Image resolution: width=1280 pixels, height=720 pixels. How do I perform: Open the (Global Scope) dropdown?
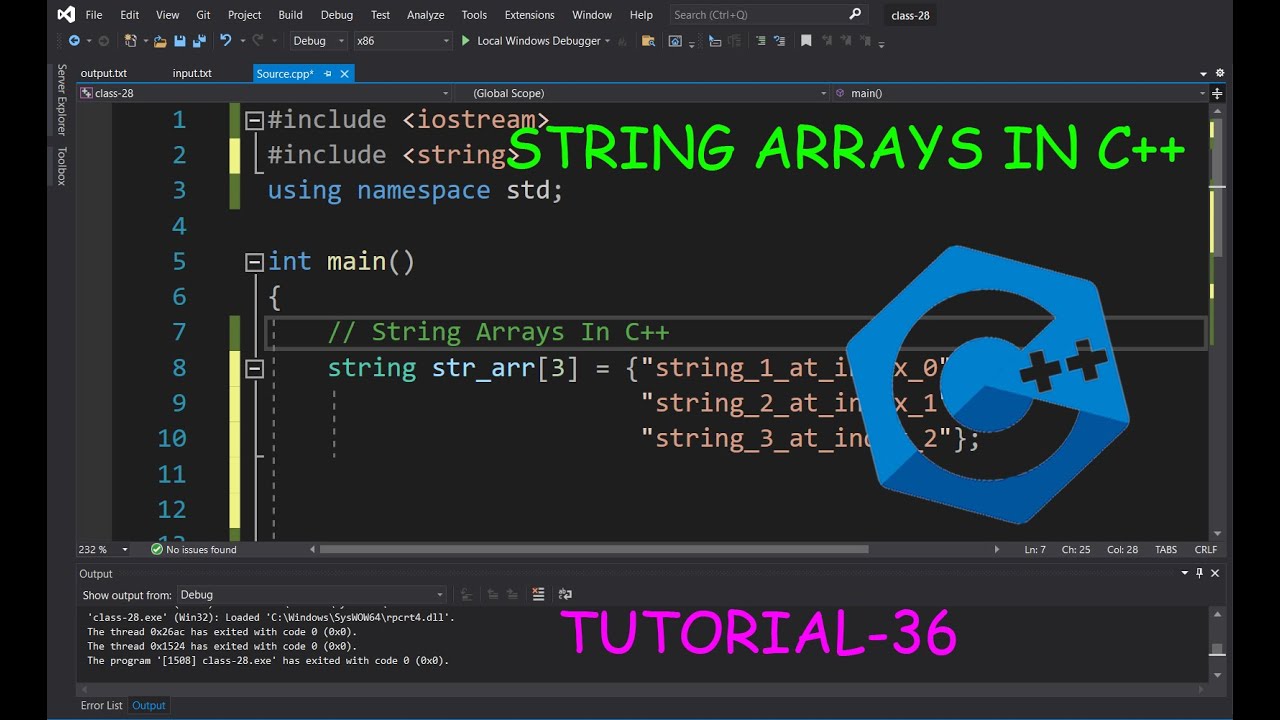coord(642,93)
